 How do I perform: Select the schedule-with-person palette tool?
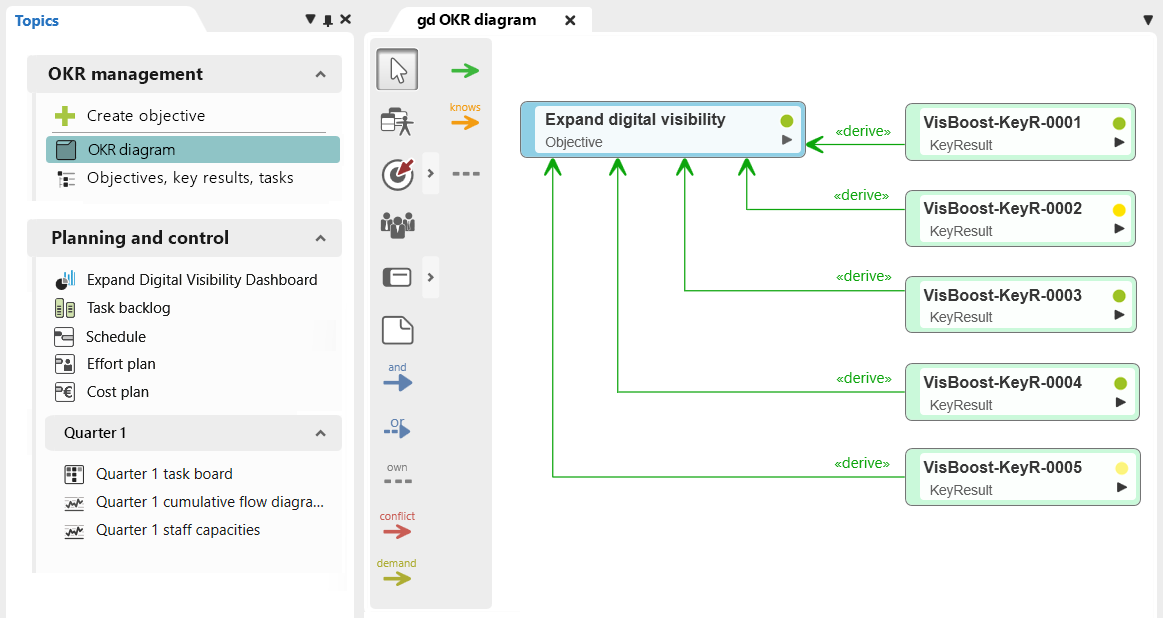coord(397,122)
